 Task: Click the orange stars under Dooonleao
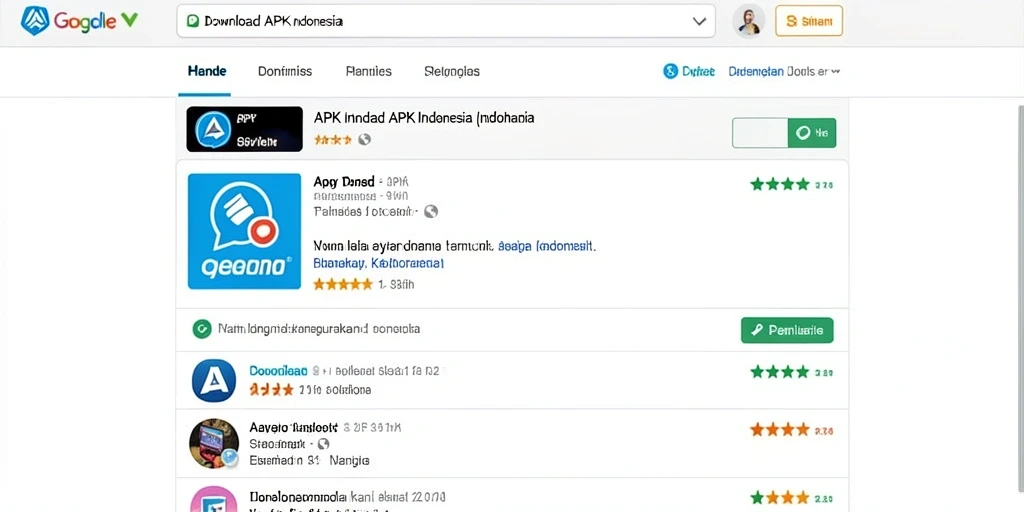272,390
